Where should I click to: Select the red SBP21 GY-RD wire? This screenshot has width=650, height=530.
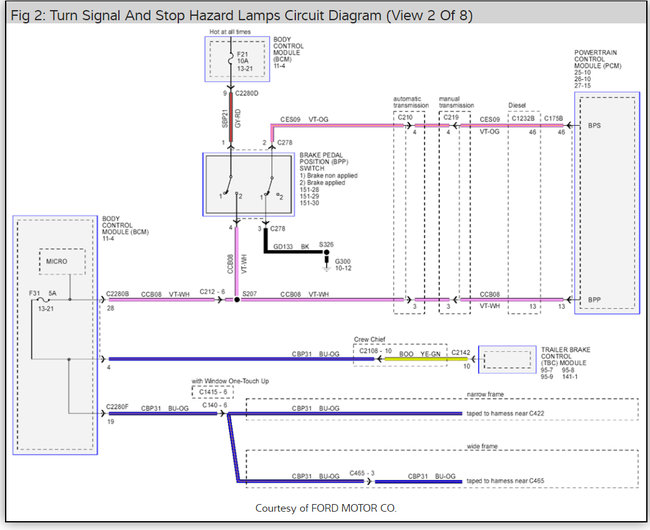coord(231,117)
